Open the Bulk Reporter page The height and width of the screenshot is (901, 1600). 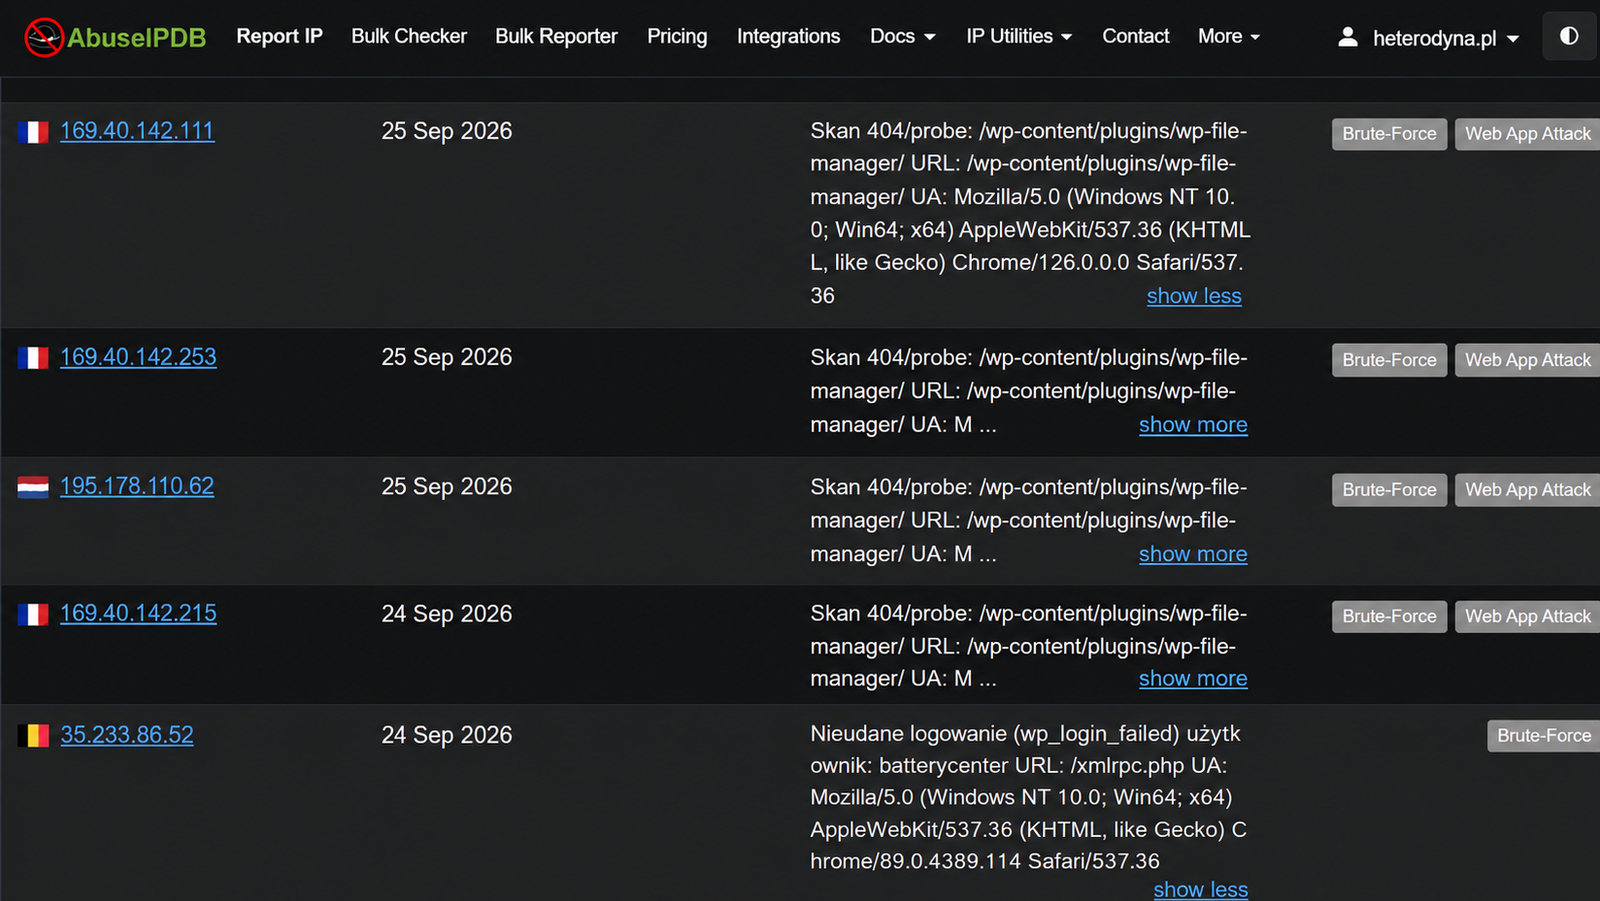pos(556,36)
